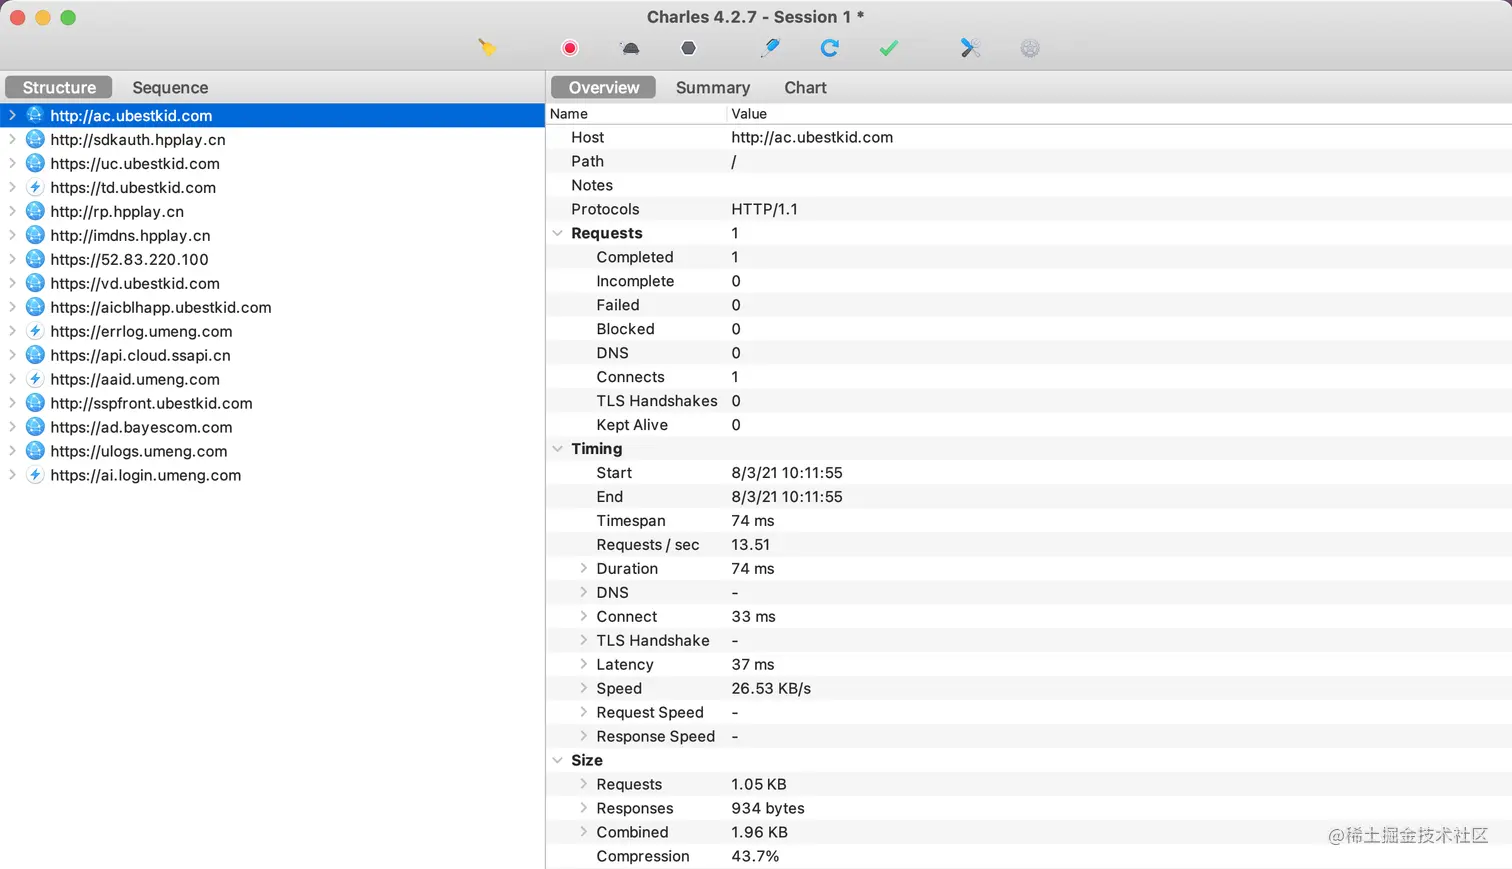
Task: Click the lightning icon beside aaid.umeng.com
Action: pos(35,379)
